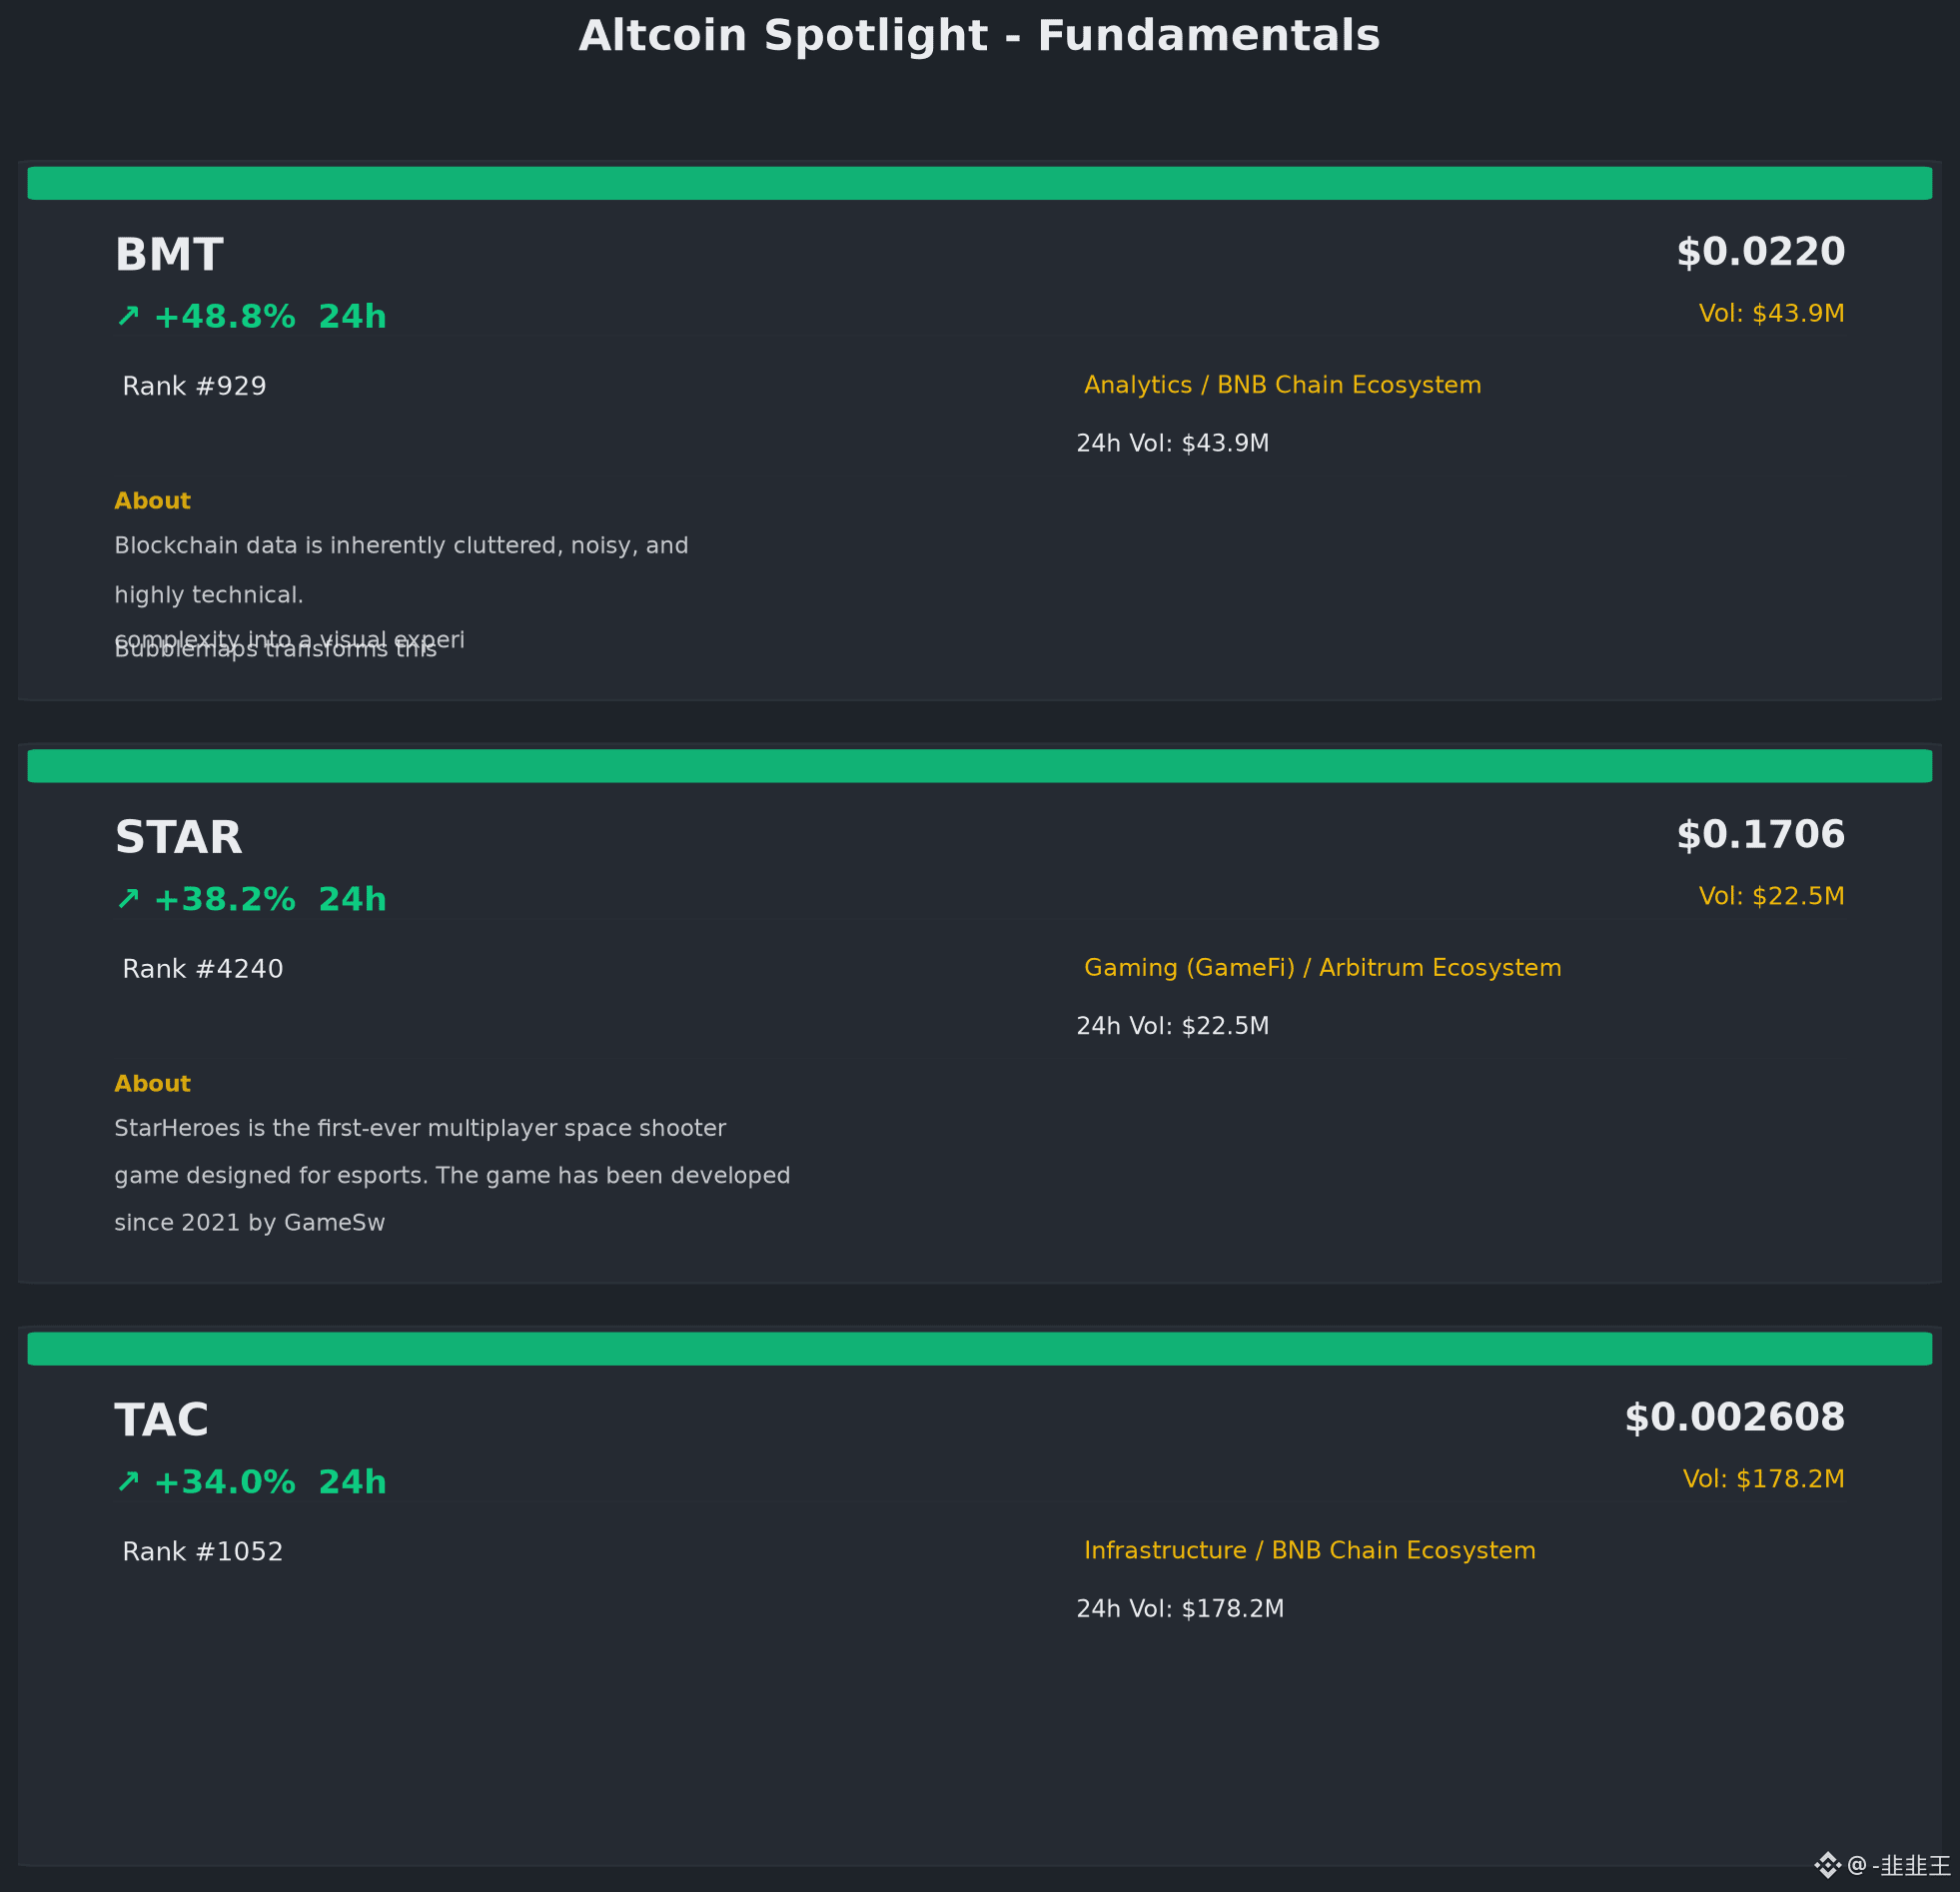
Task: Click the BMT price $0.0220
Action: tap(1760, 252)
